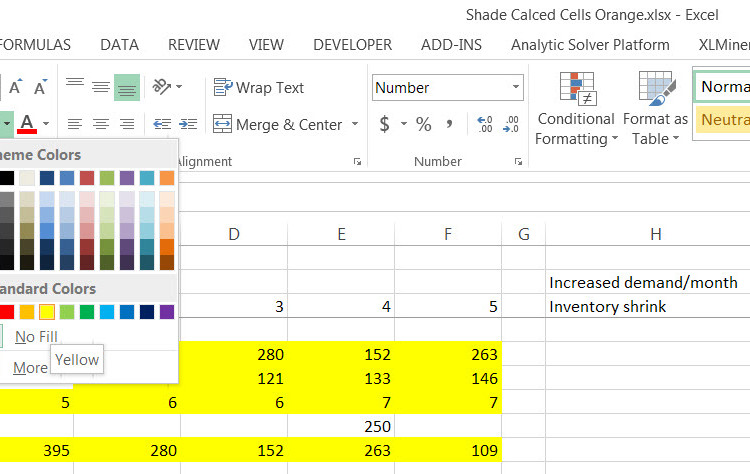The height and width of the screenshot is (474, 750).
Task: Open the Font Color dropdown arrow
Action: click(46, 125)
